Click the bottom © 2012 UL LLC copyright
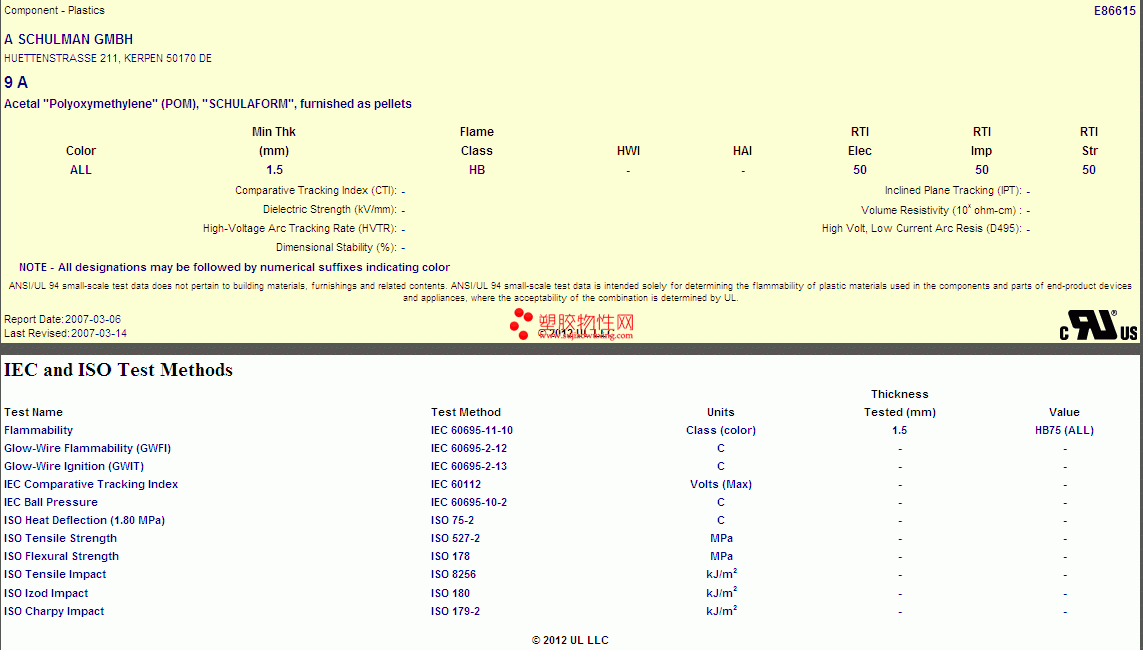The width and height of the screenshot is (1143, 650). 570,641
